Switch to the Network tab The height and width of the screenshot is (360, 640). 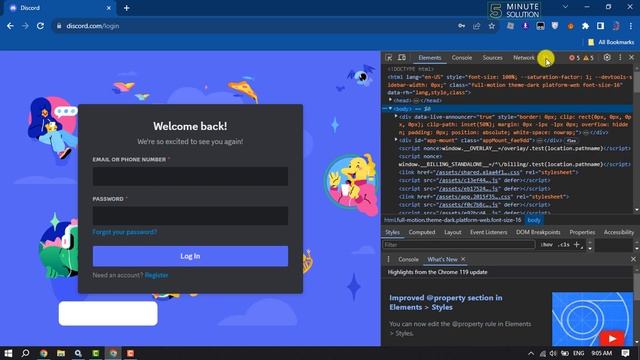click(524, 58)
